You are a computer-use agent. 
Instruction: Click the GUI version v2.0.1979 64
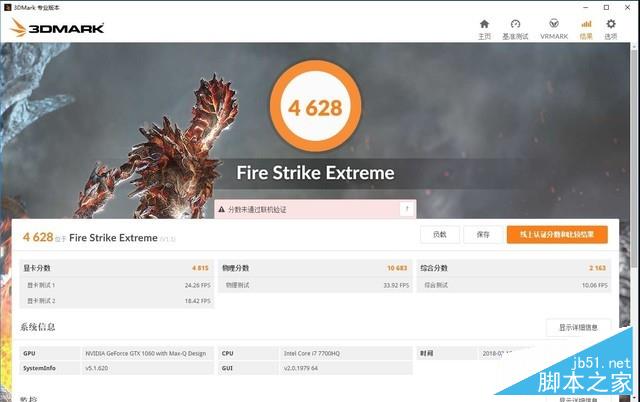(x=301, y=368)
